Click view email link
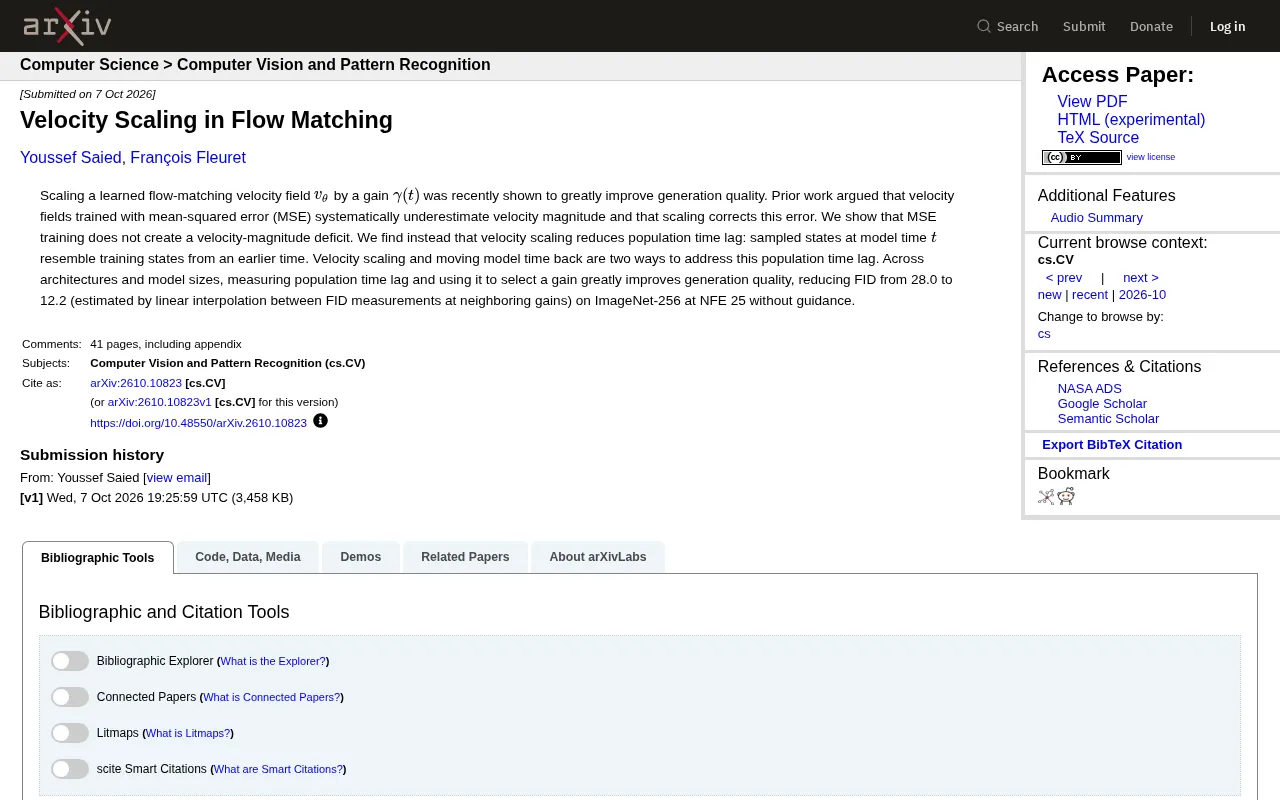The image size is (1280, 800). [177, 478]
